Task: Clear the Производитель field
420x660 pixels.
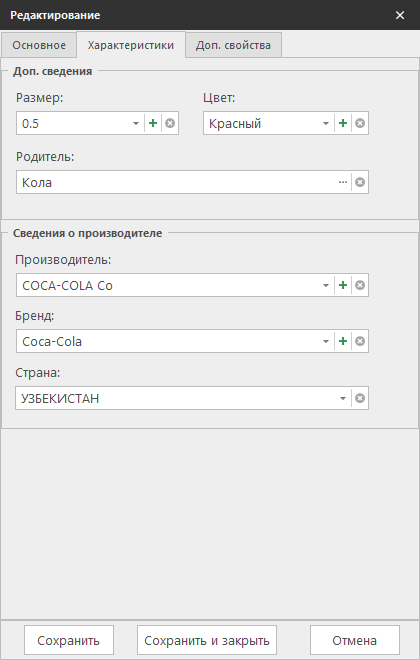Action: 360,285
